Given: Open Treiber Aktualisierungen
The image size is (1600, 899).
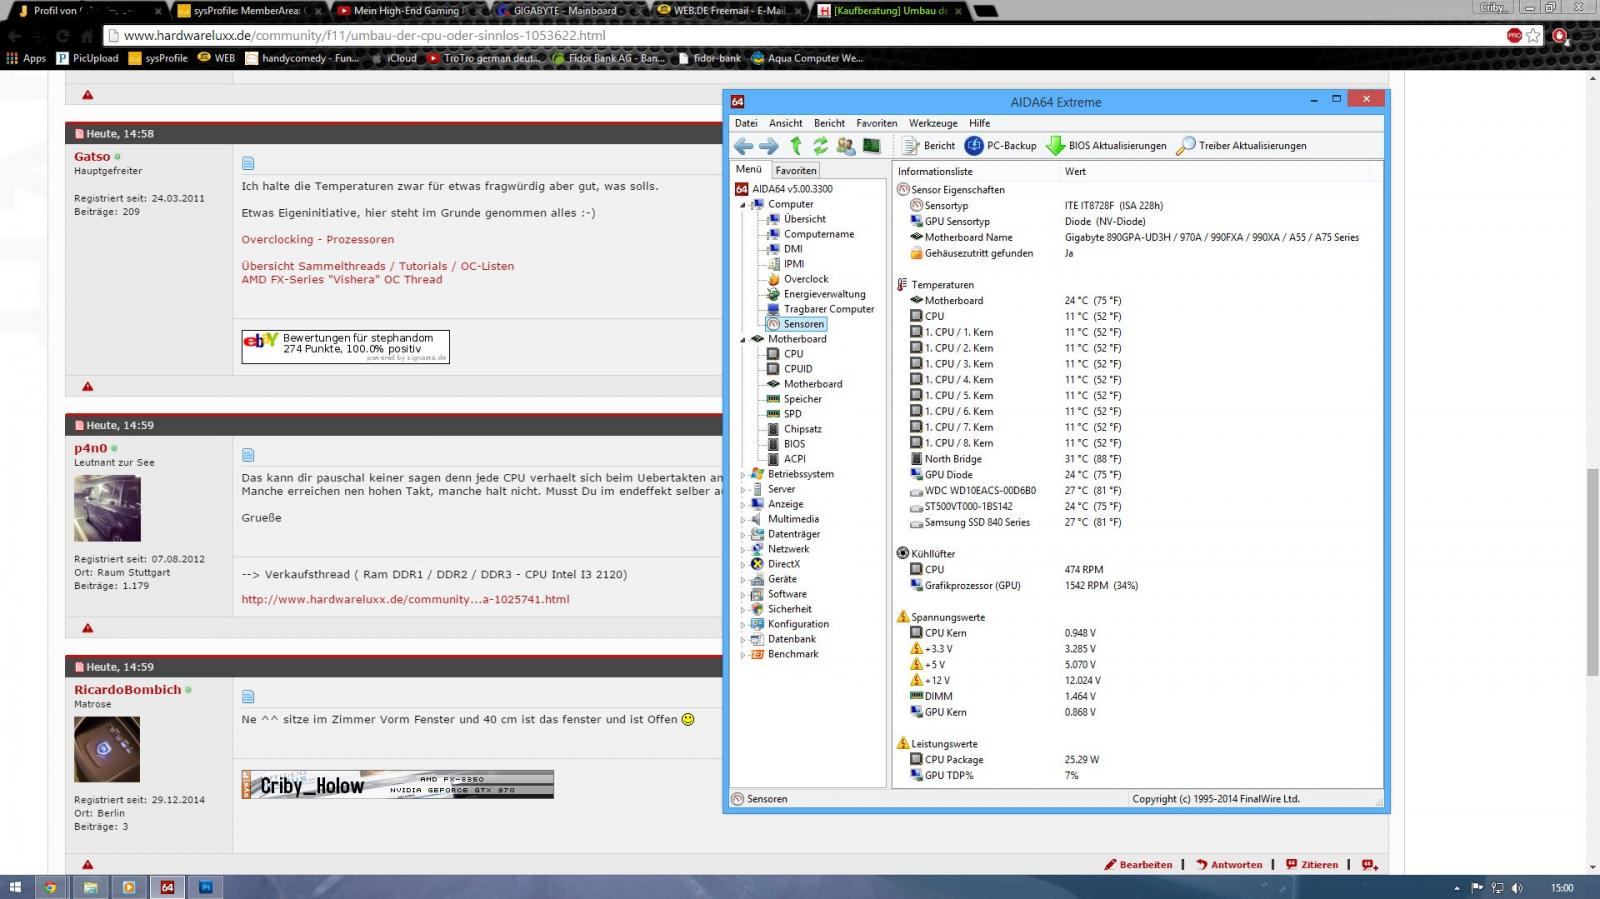Looking at the screenshot, I should coord(1241,146).
